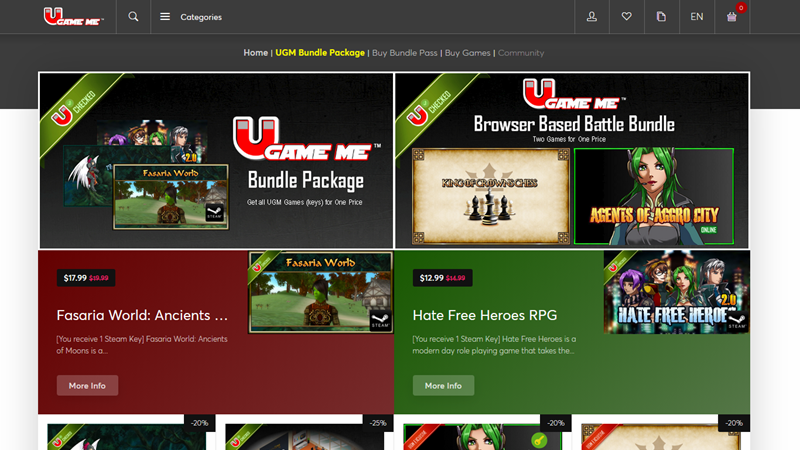800x450 pixels.
Task: Open Buy Games nav link
Action: (468, 52)
